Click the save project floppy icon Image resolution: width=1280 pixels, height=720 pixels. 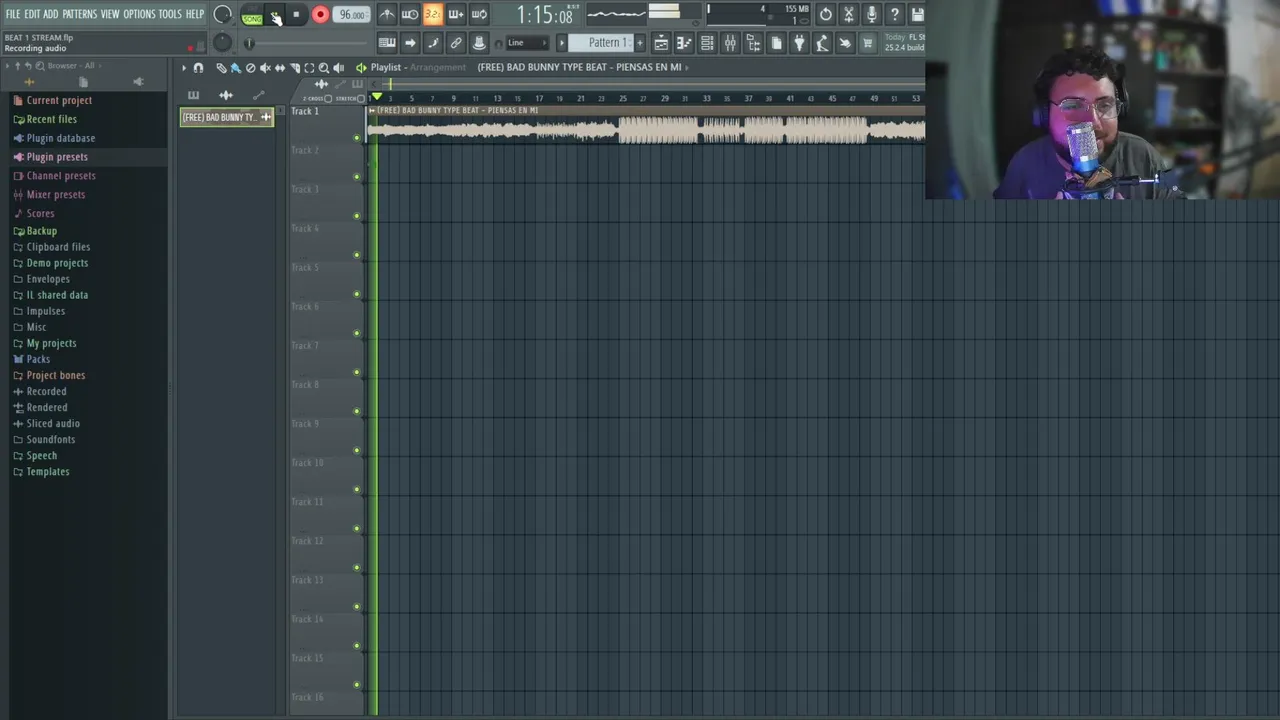click(x=917, y=14)
